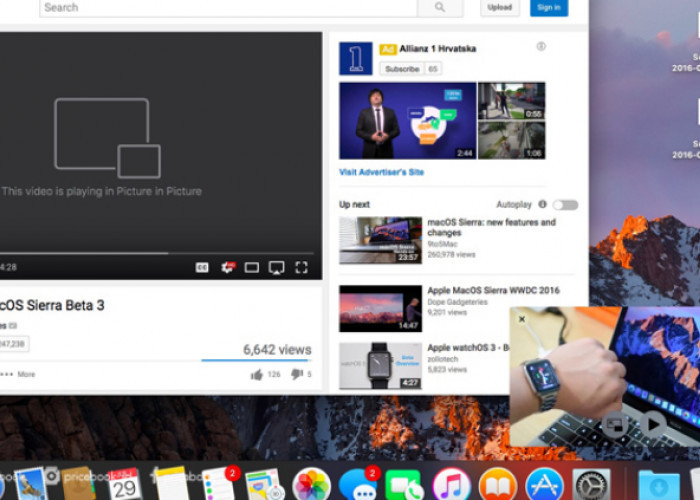The image size is (700, 500).
Task: Open the ad thumbnail with 1:06 duration
Action: pyautogui.click(x=512, y=140)
